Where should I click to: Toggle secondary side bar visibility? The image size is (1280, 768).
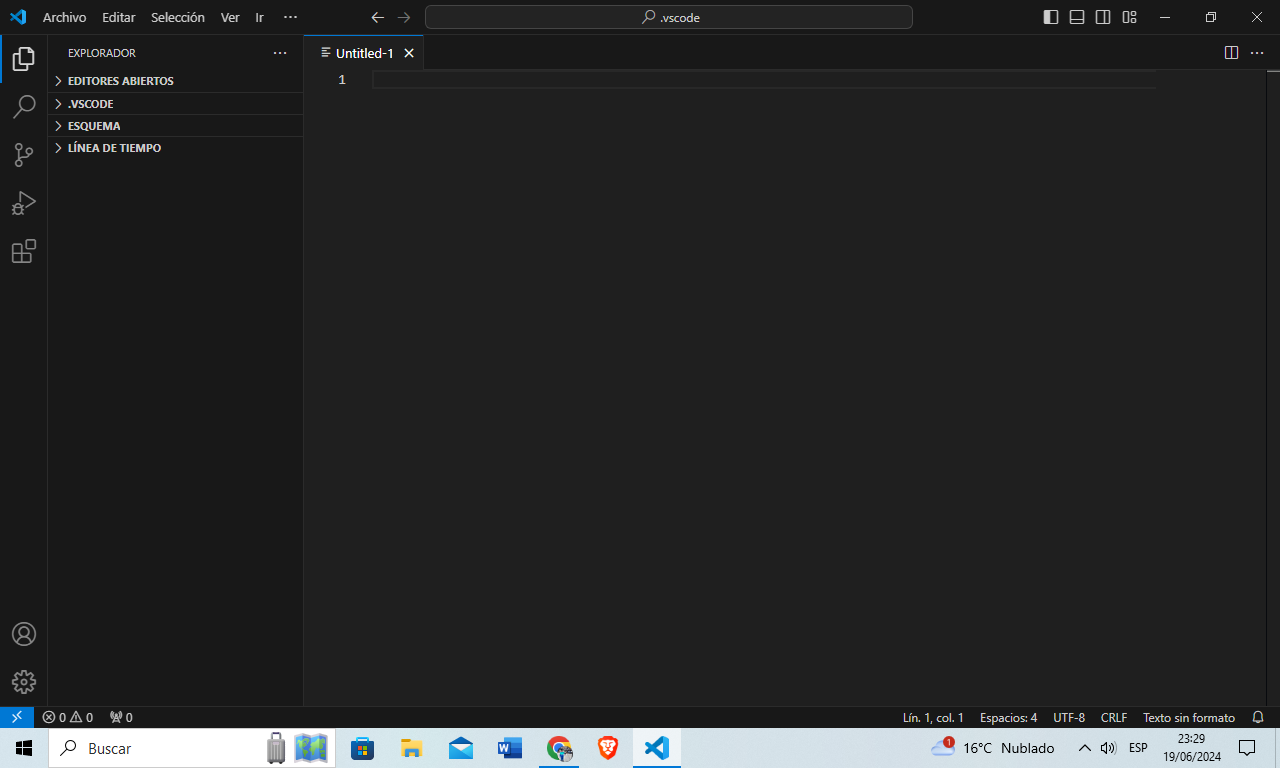coord(1103,17)
